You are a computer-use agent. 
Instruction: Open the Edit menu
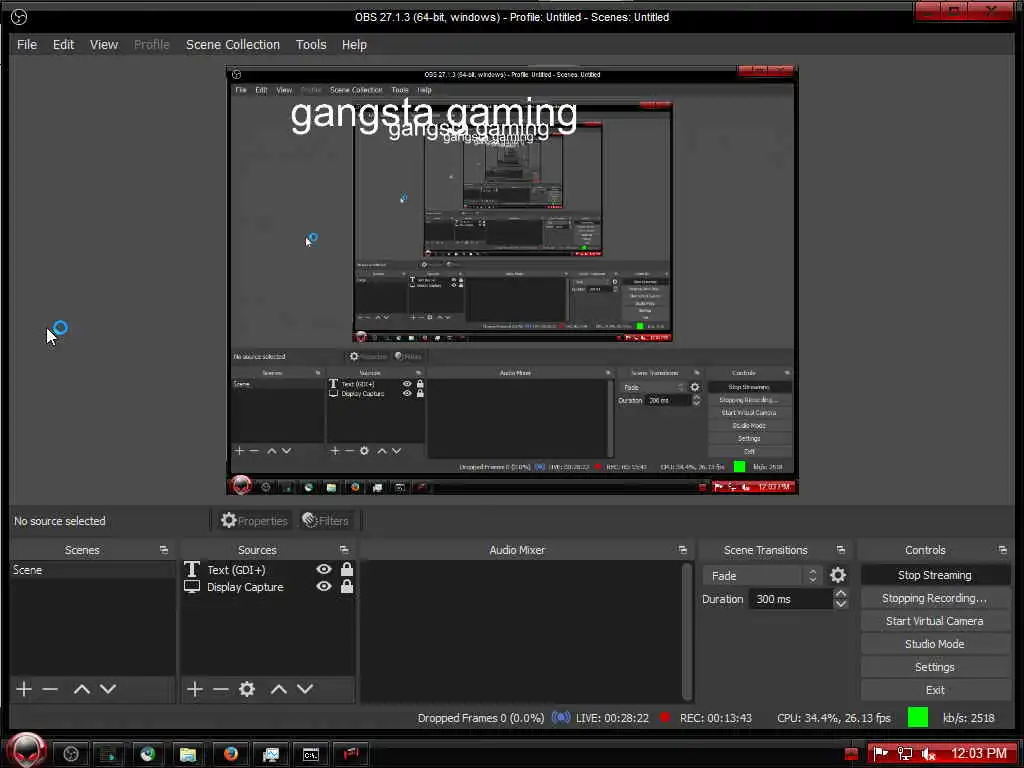pyautogui.click(x=63, y=44)
